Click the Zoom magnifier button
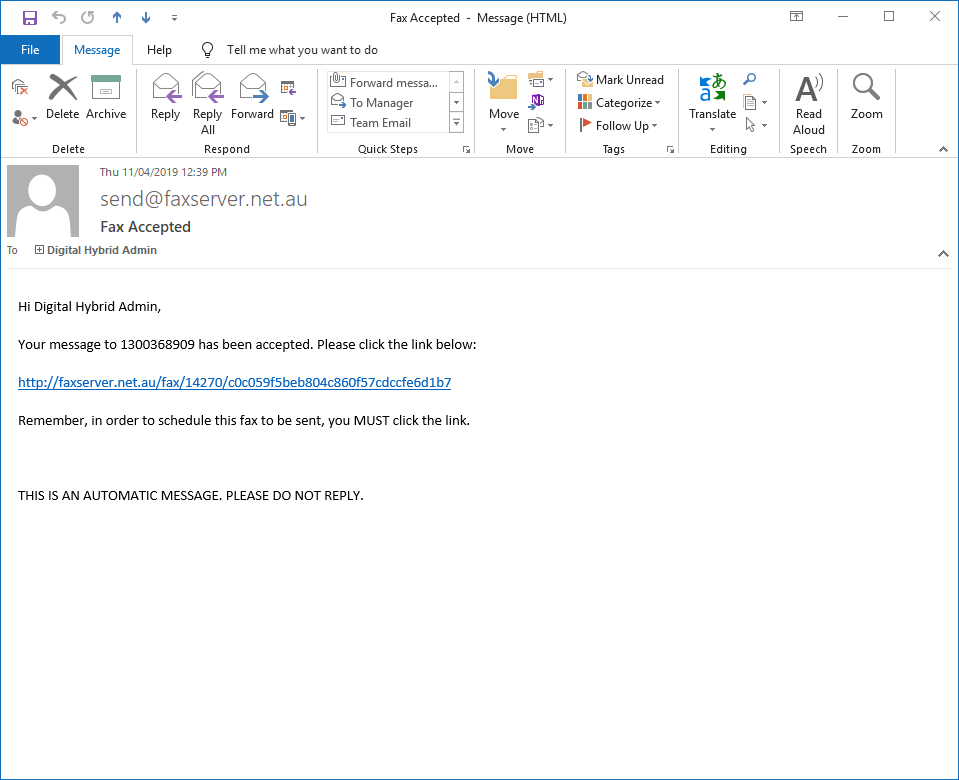 (x=866, y=97)
